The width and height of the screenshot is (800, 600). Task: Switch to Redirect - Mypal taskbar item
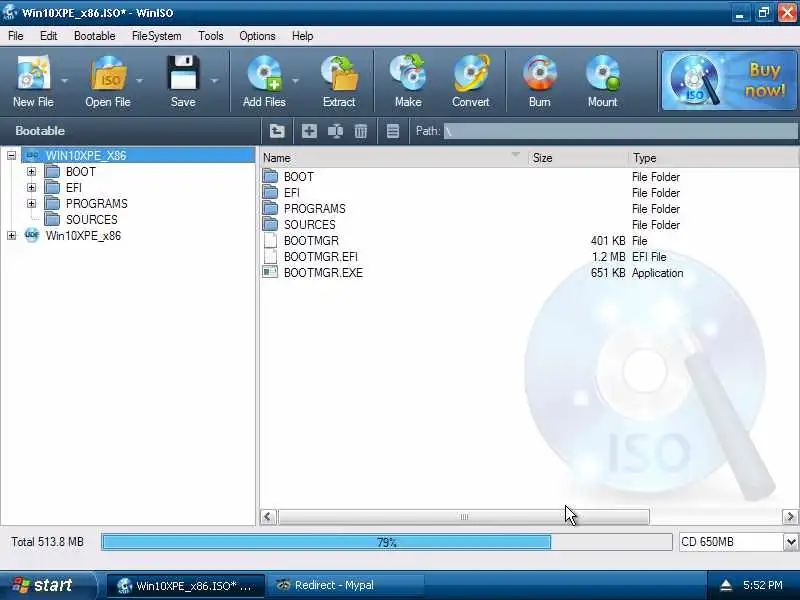click(346, 585)
